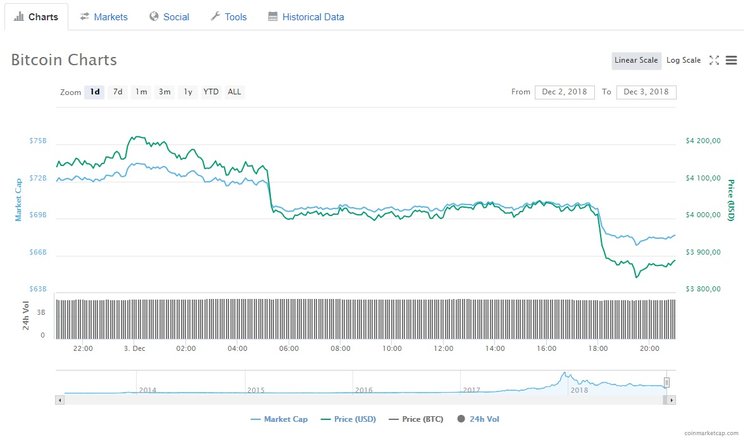This screenshot has width=750, height=444.
Task: Set zoom to ALL
Action: tap(234, 92)
